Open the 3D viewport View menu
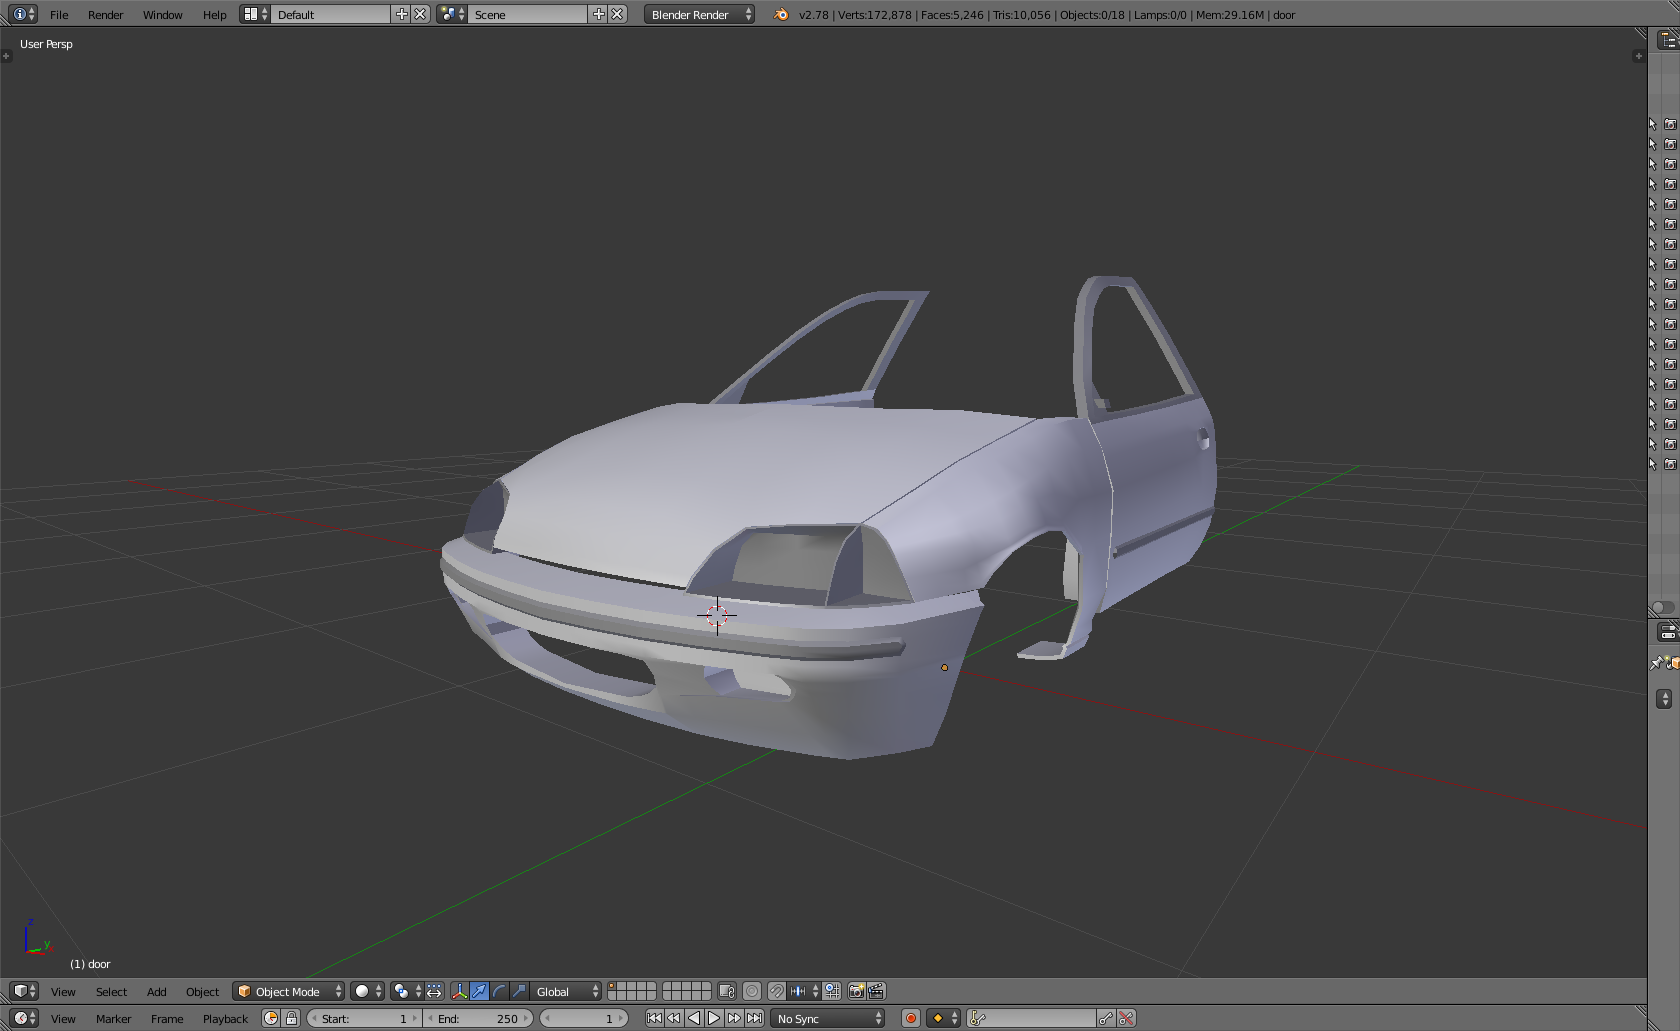 point(63,992)
